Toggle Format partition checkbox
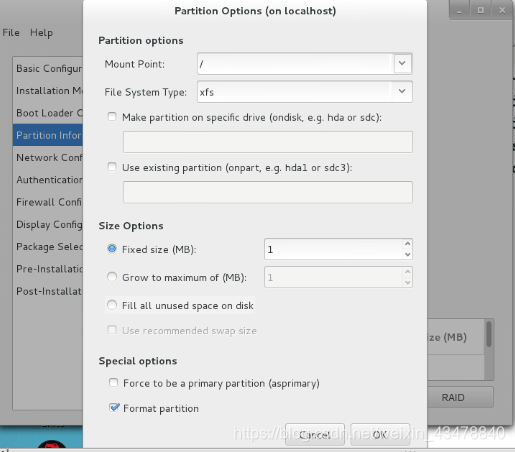 tap(114, 407)
